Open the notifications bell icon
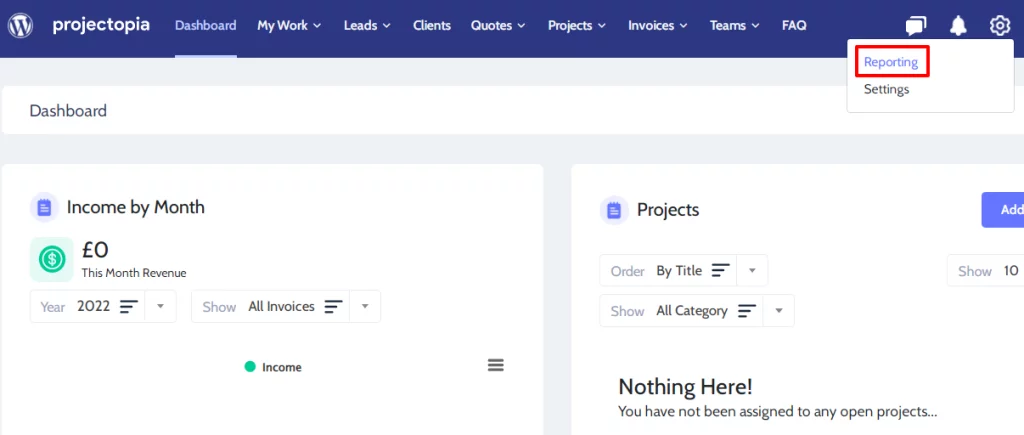The image size is (1024, 435). click(x=958, y=26)
